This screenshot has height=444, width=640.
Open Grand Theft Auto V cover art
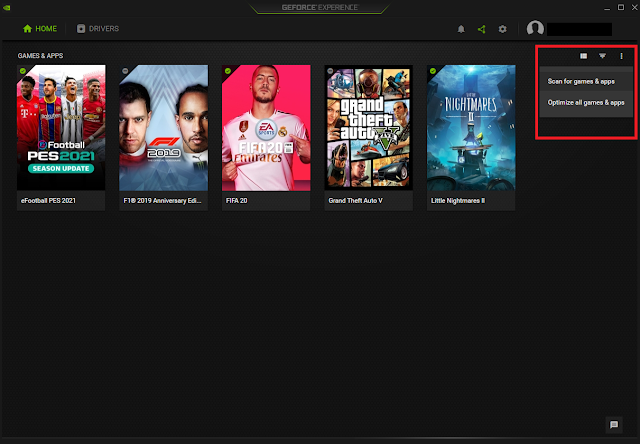pos(369,128)
